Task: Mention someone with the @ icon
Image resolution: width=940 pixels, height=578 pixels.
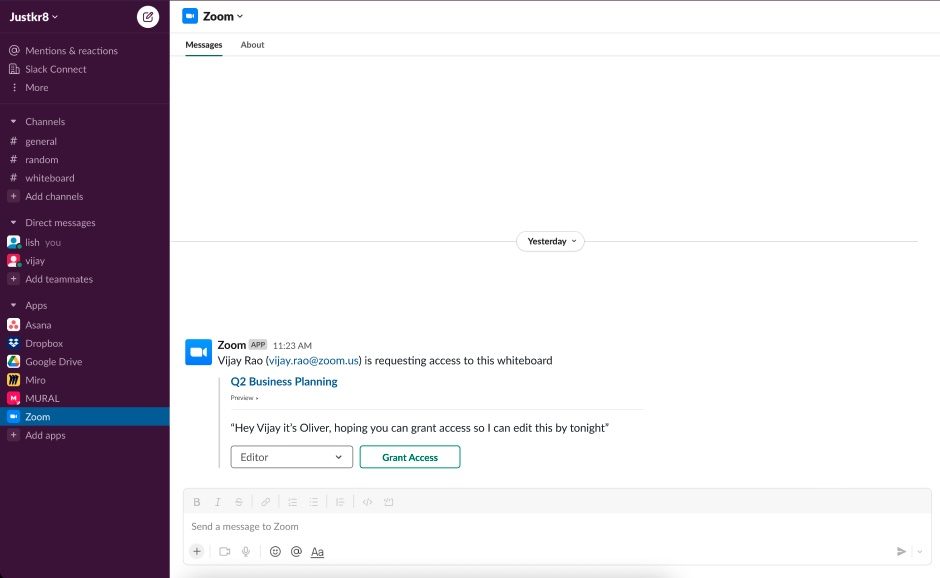Action: pos(296,552)
